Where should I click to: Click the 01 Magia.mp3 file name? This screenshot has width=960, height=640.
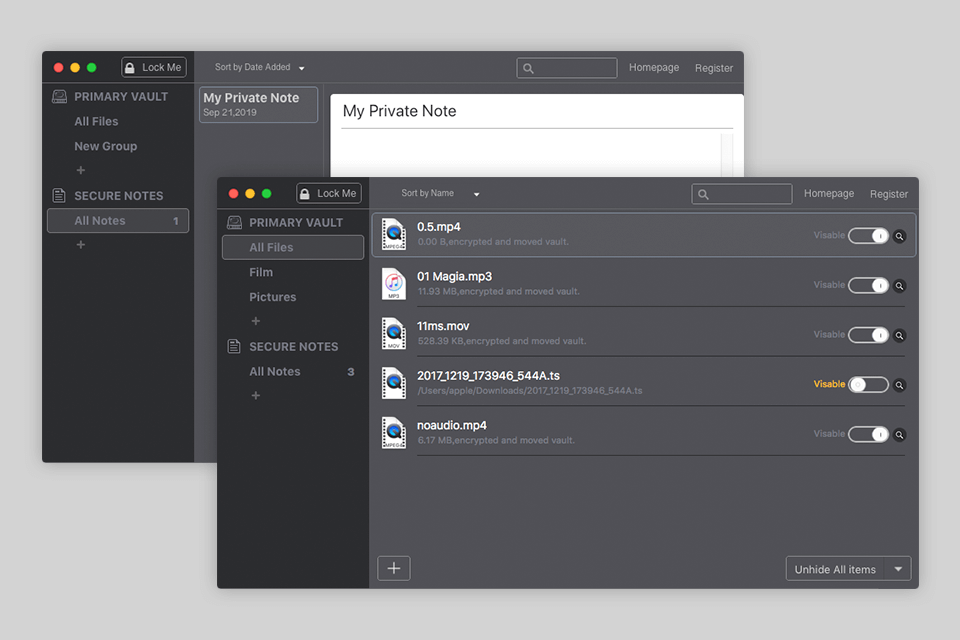[x=454, y=276]
